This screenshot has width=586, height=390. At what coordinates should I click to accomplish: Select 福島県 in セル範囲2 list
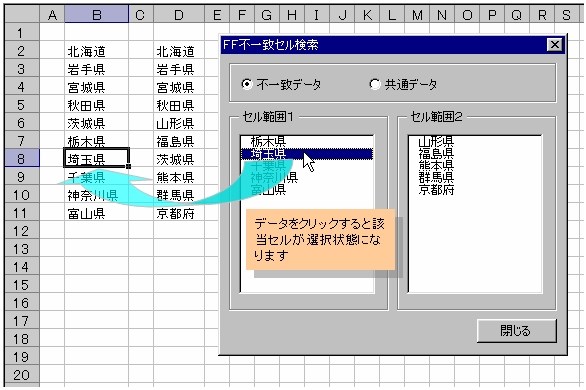coord(436,154)
